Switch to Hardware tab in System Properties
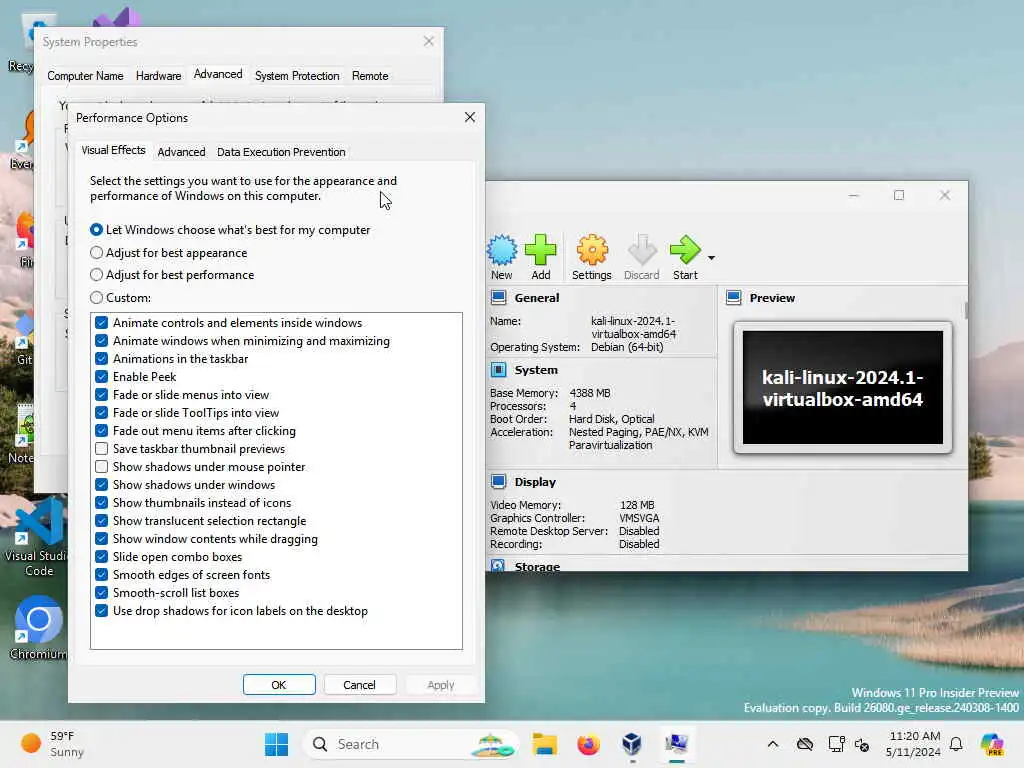 159,76
